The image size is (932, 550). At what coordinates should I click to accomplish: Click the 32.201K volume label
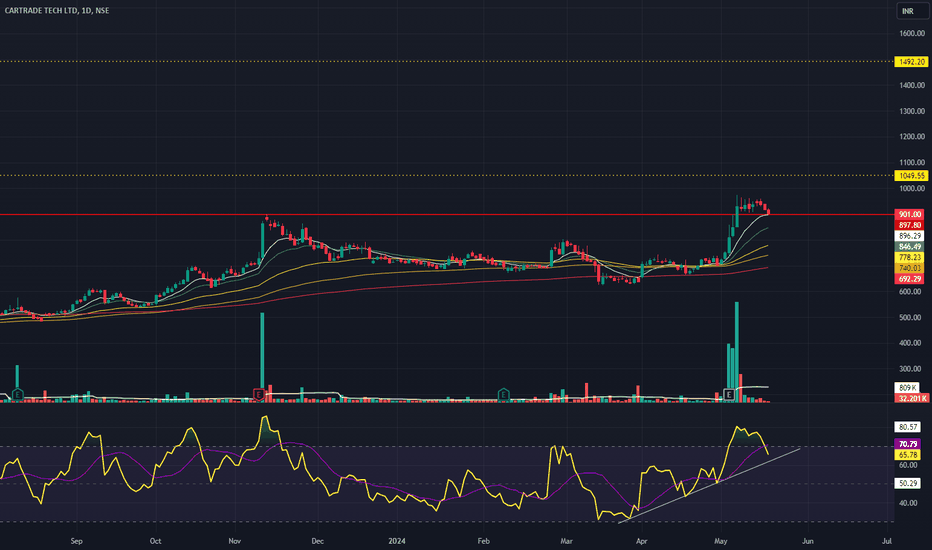pos(911,398)
